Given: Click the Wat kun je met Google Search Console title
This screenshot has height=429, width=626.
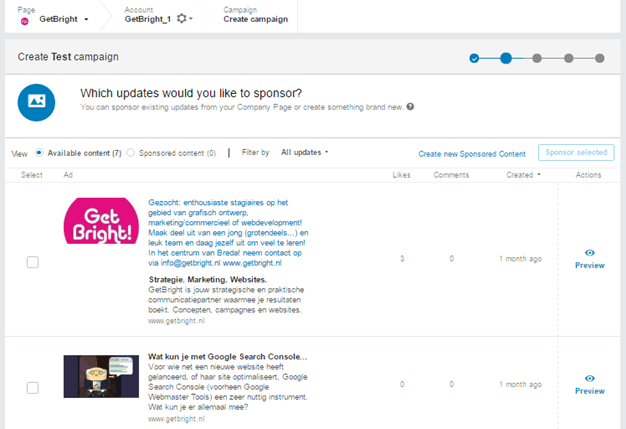Looking at the screenshot, I should [228, 356].
